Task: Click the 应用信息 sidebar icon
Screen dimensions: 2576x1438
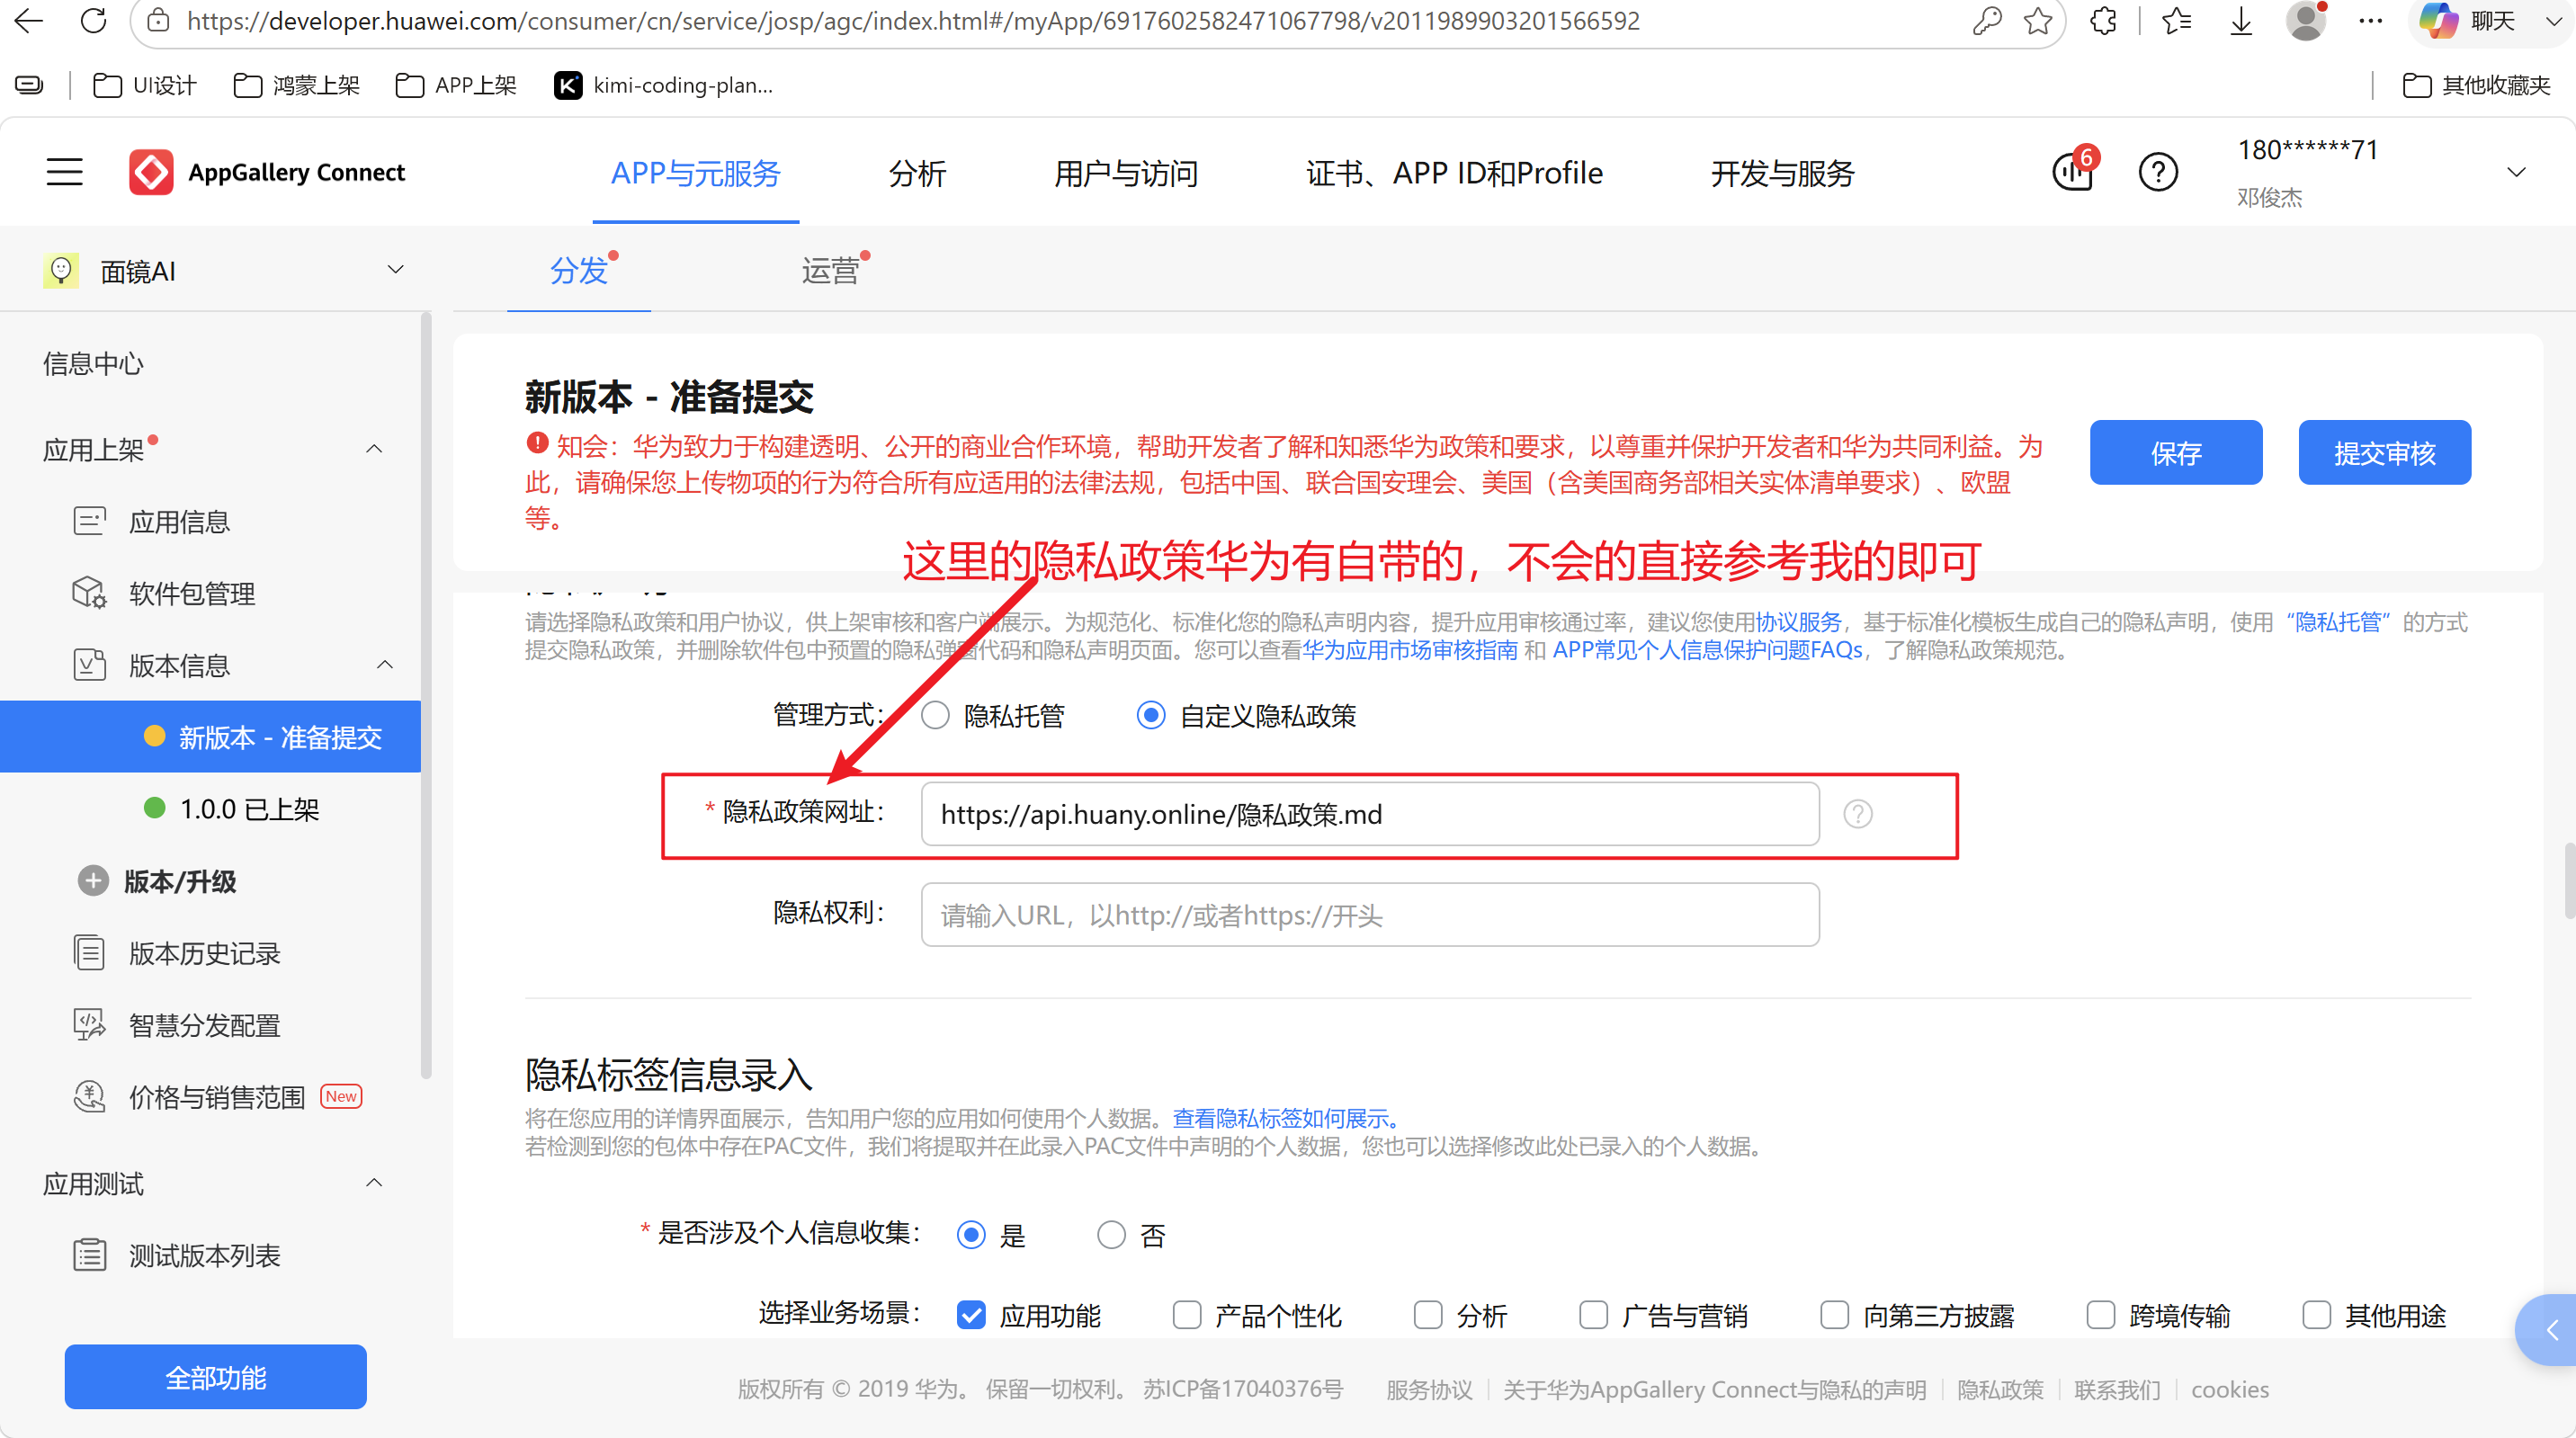Action: (89, 521)
